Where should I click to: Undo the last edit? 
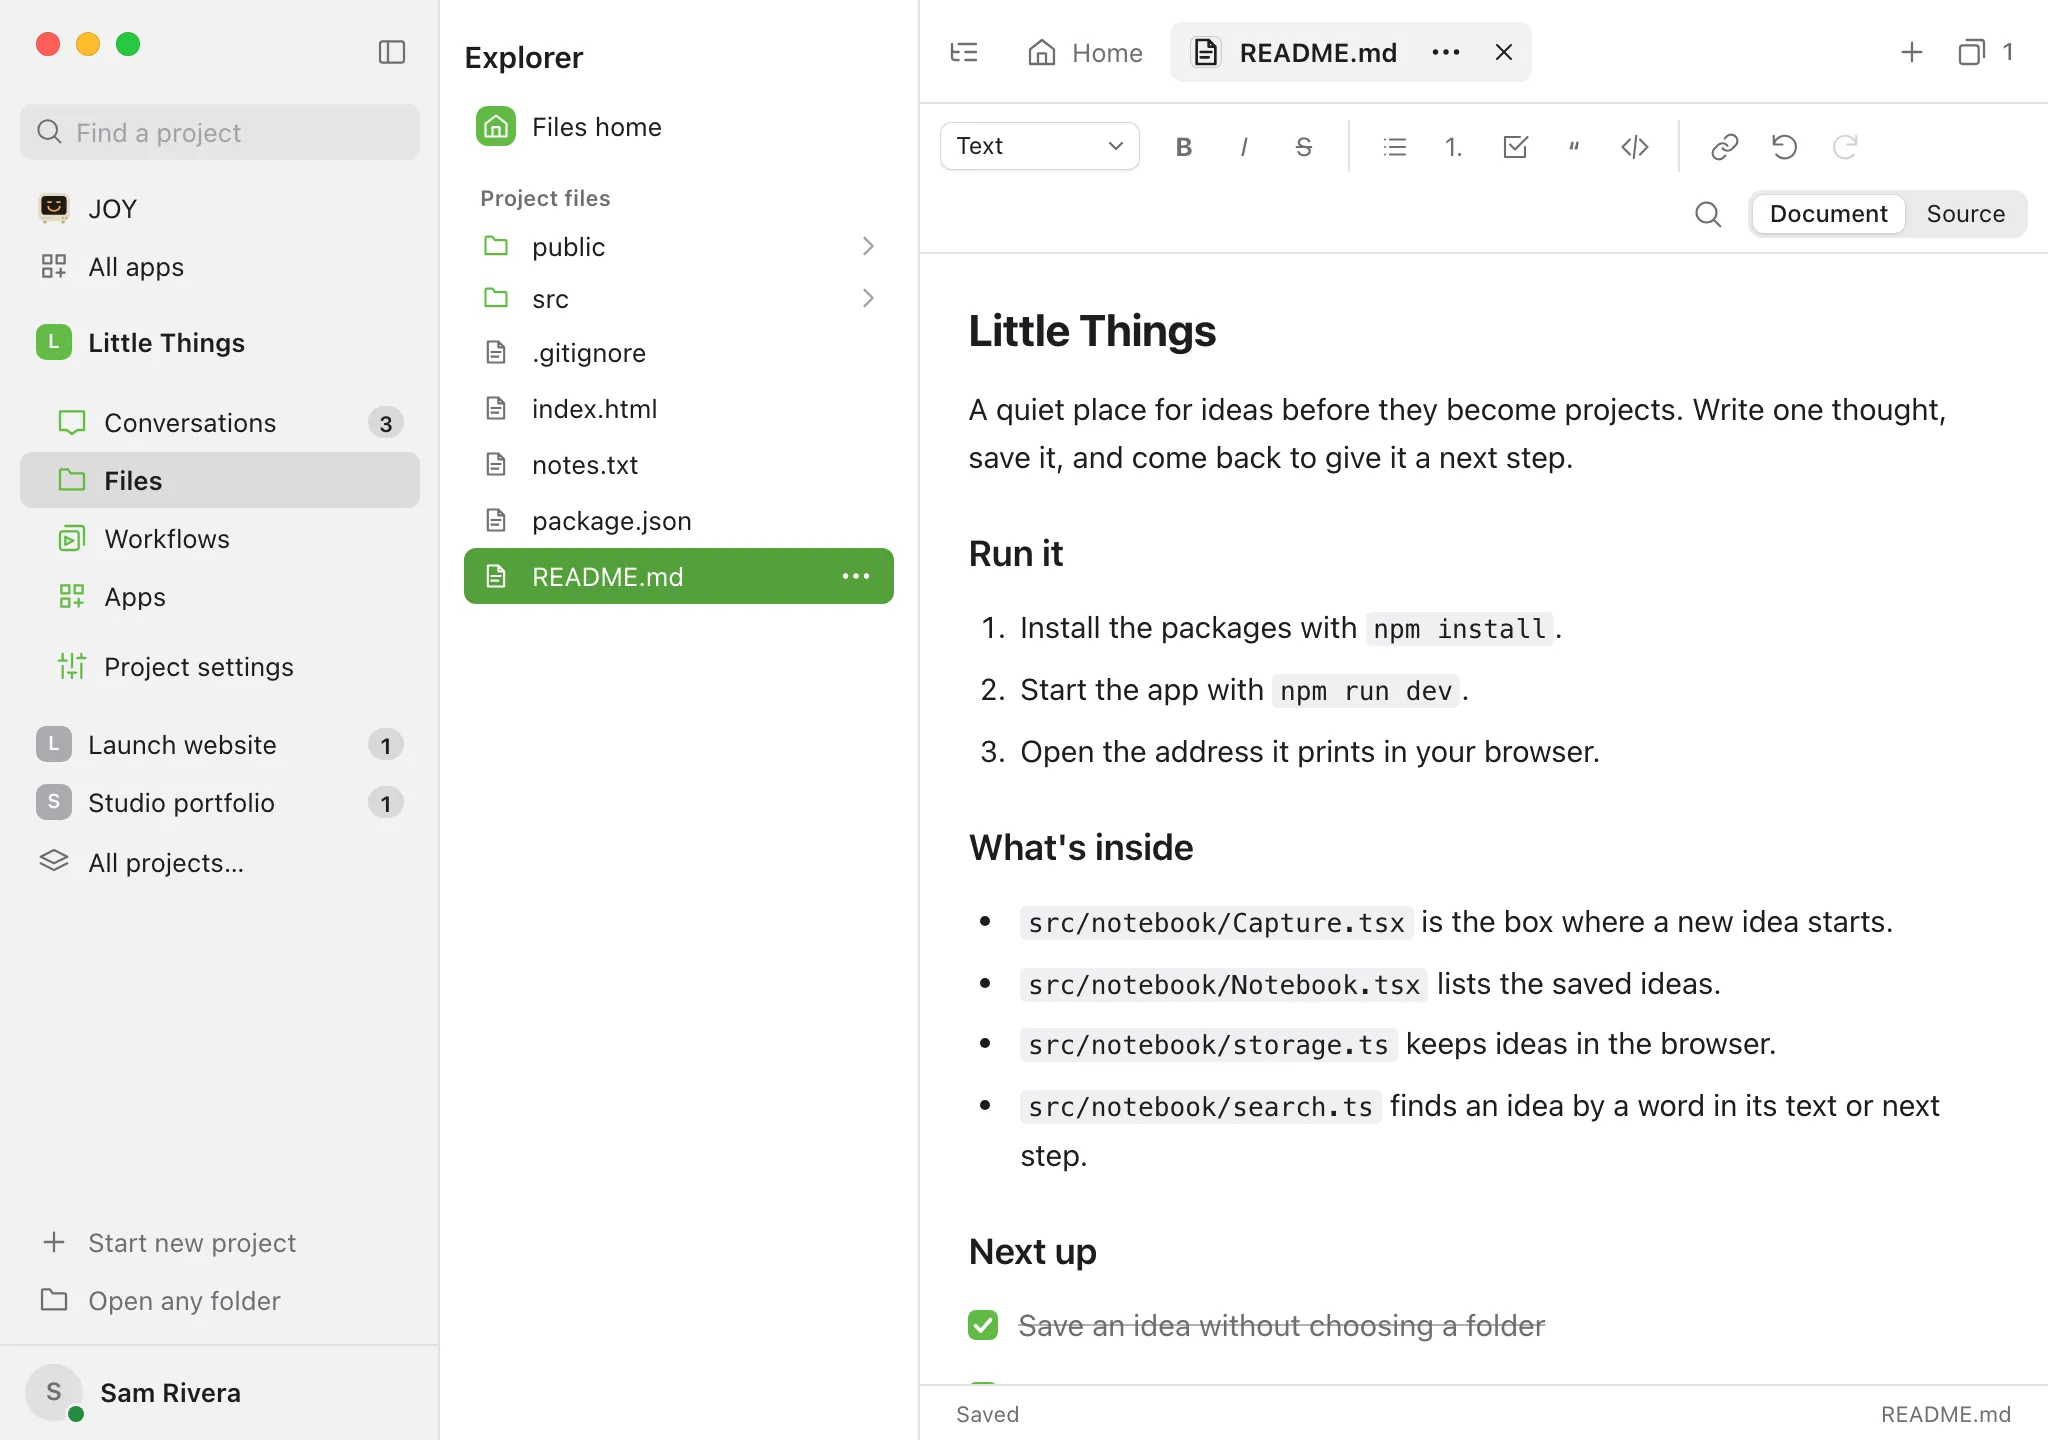tap(1785, 147)
